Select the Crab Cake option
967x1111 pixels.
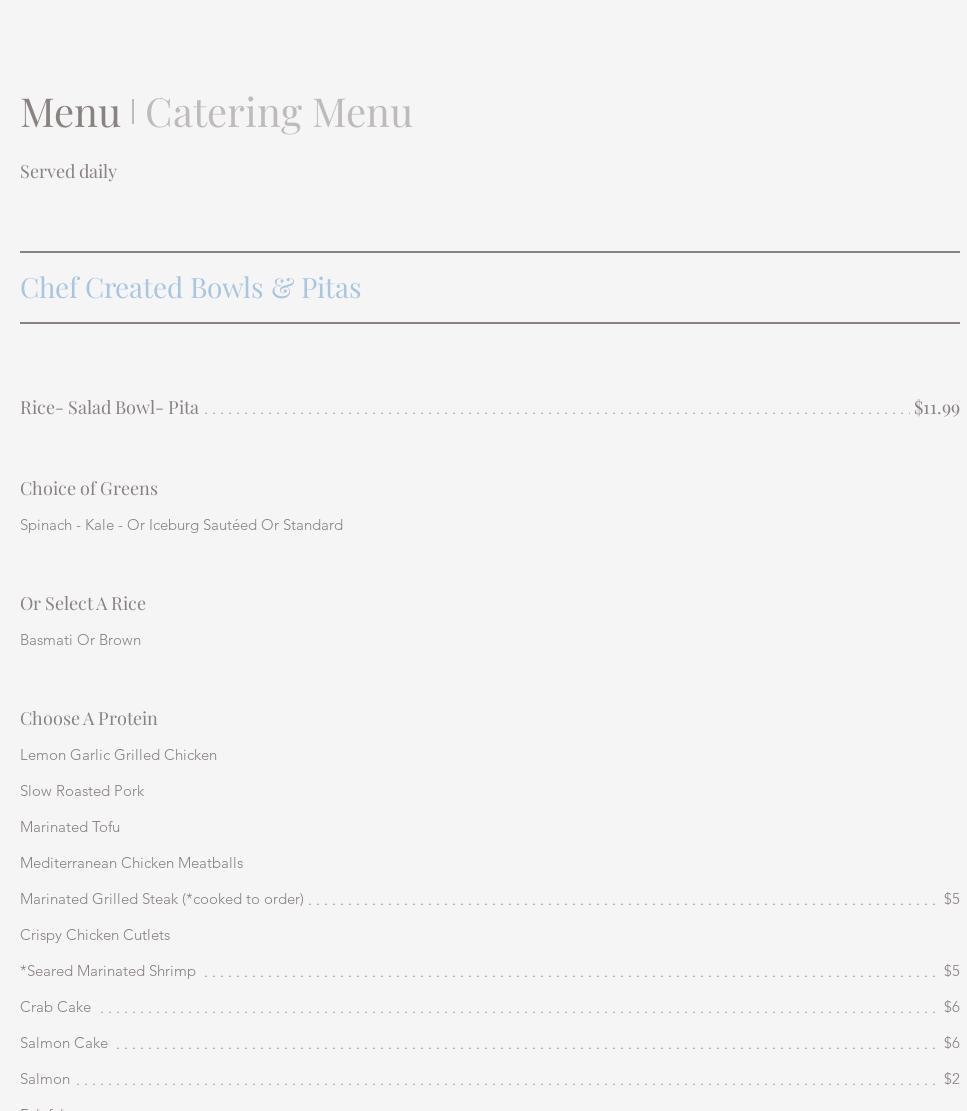point(55,1007)
